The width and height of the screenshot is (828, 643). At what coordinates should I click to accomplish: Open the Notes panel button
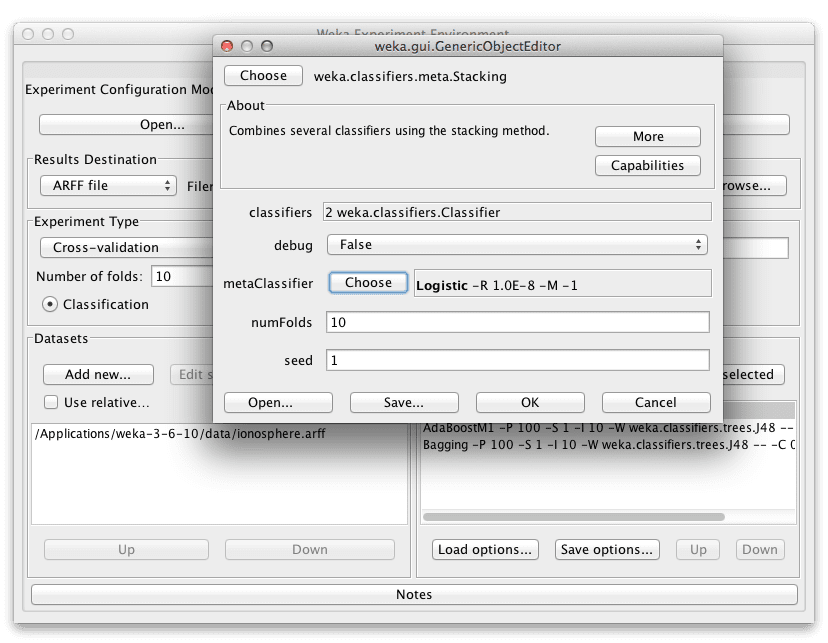(x=414, y=594)
